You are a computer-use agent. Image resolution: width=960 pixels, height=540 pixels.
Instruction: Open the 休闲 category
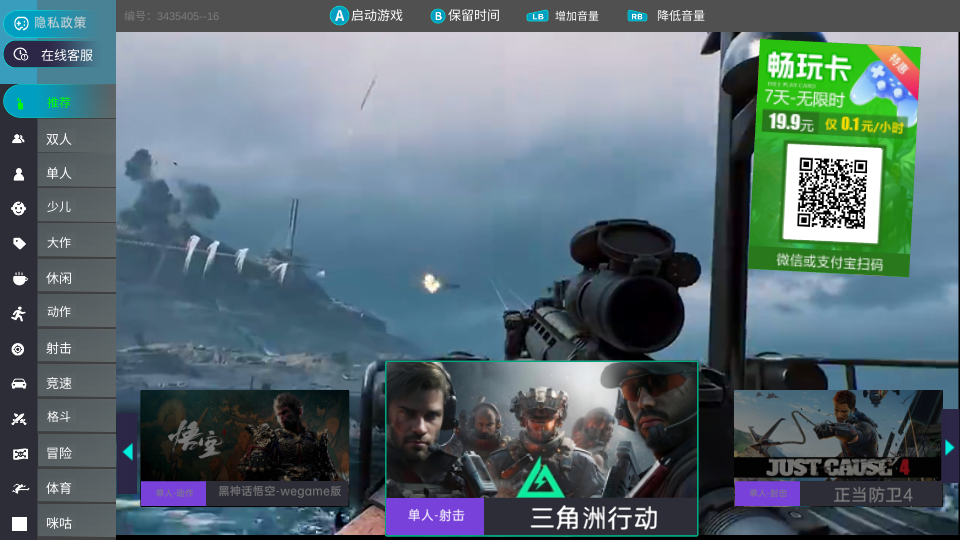(77, 278)
